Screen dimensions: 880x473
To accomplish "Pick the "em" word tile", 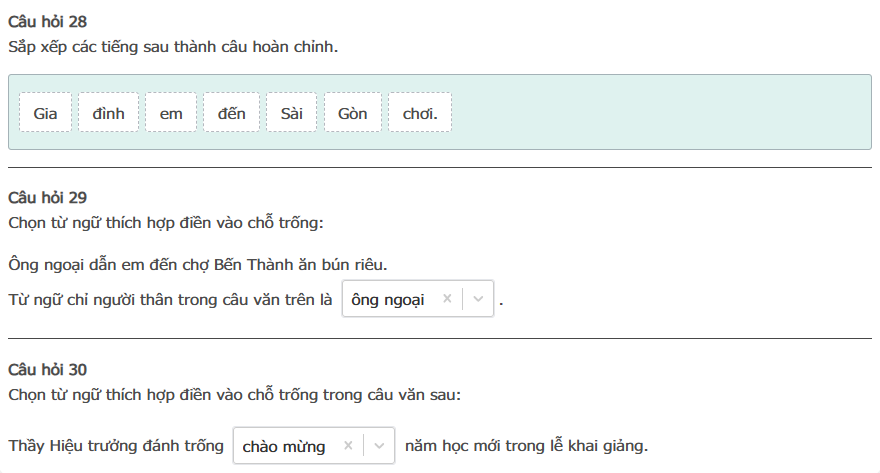I will pos(171,113).
